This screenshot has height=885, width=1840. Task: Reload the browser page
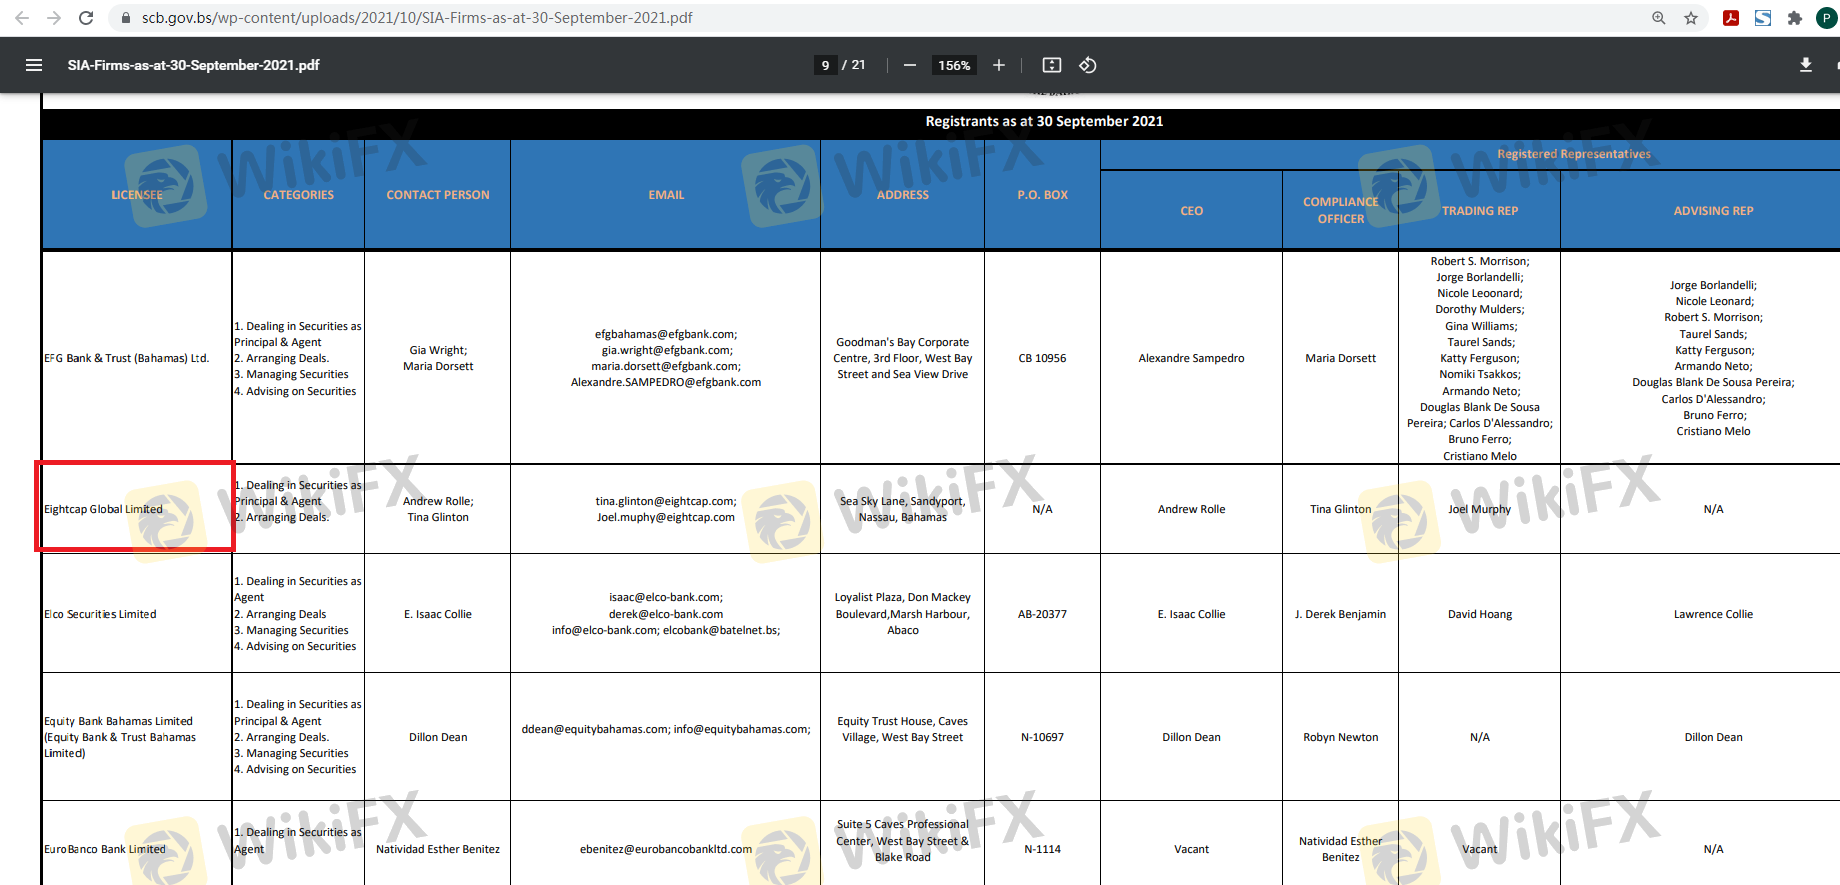point(86,18)
